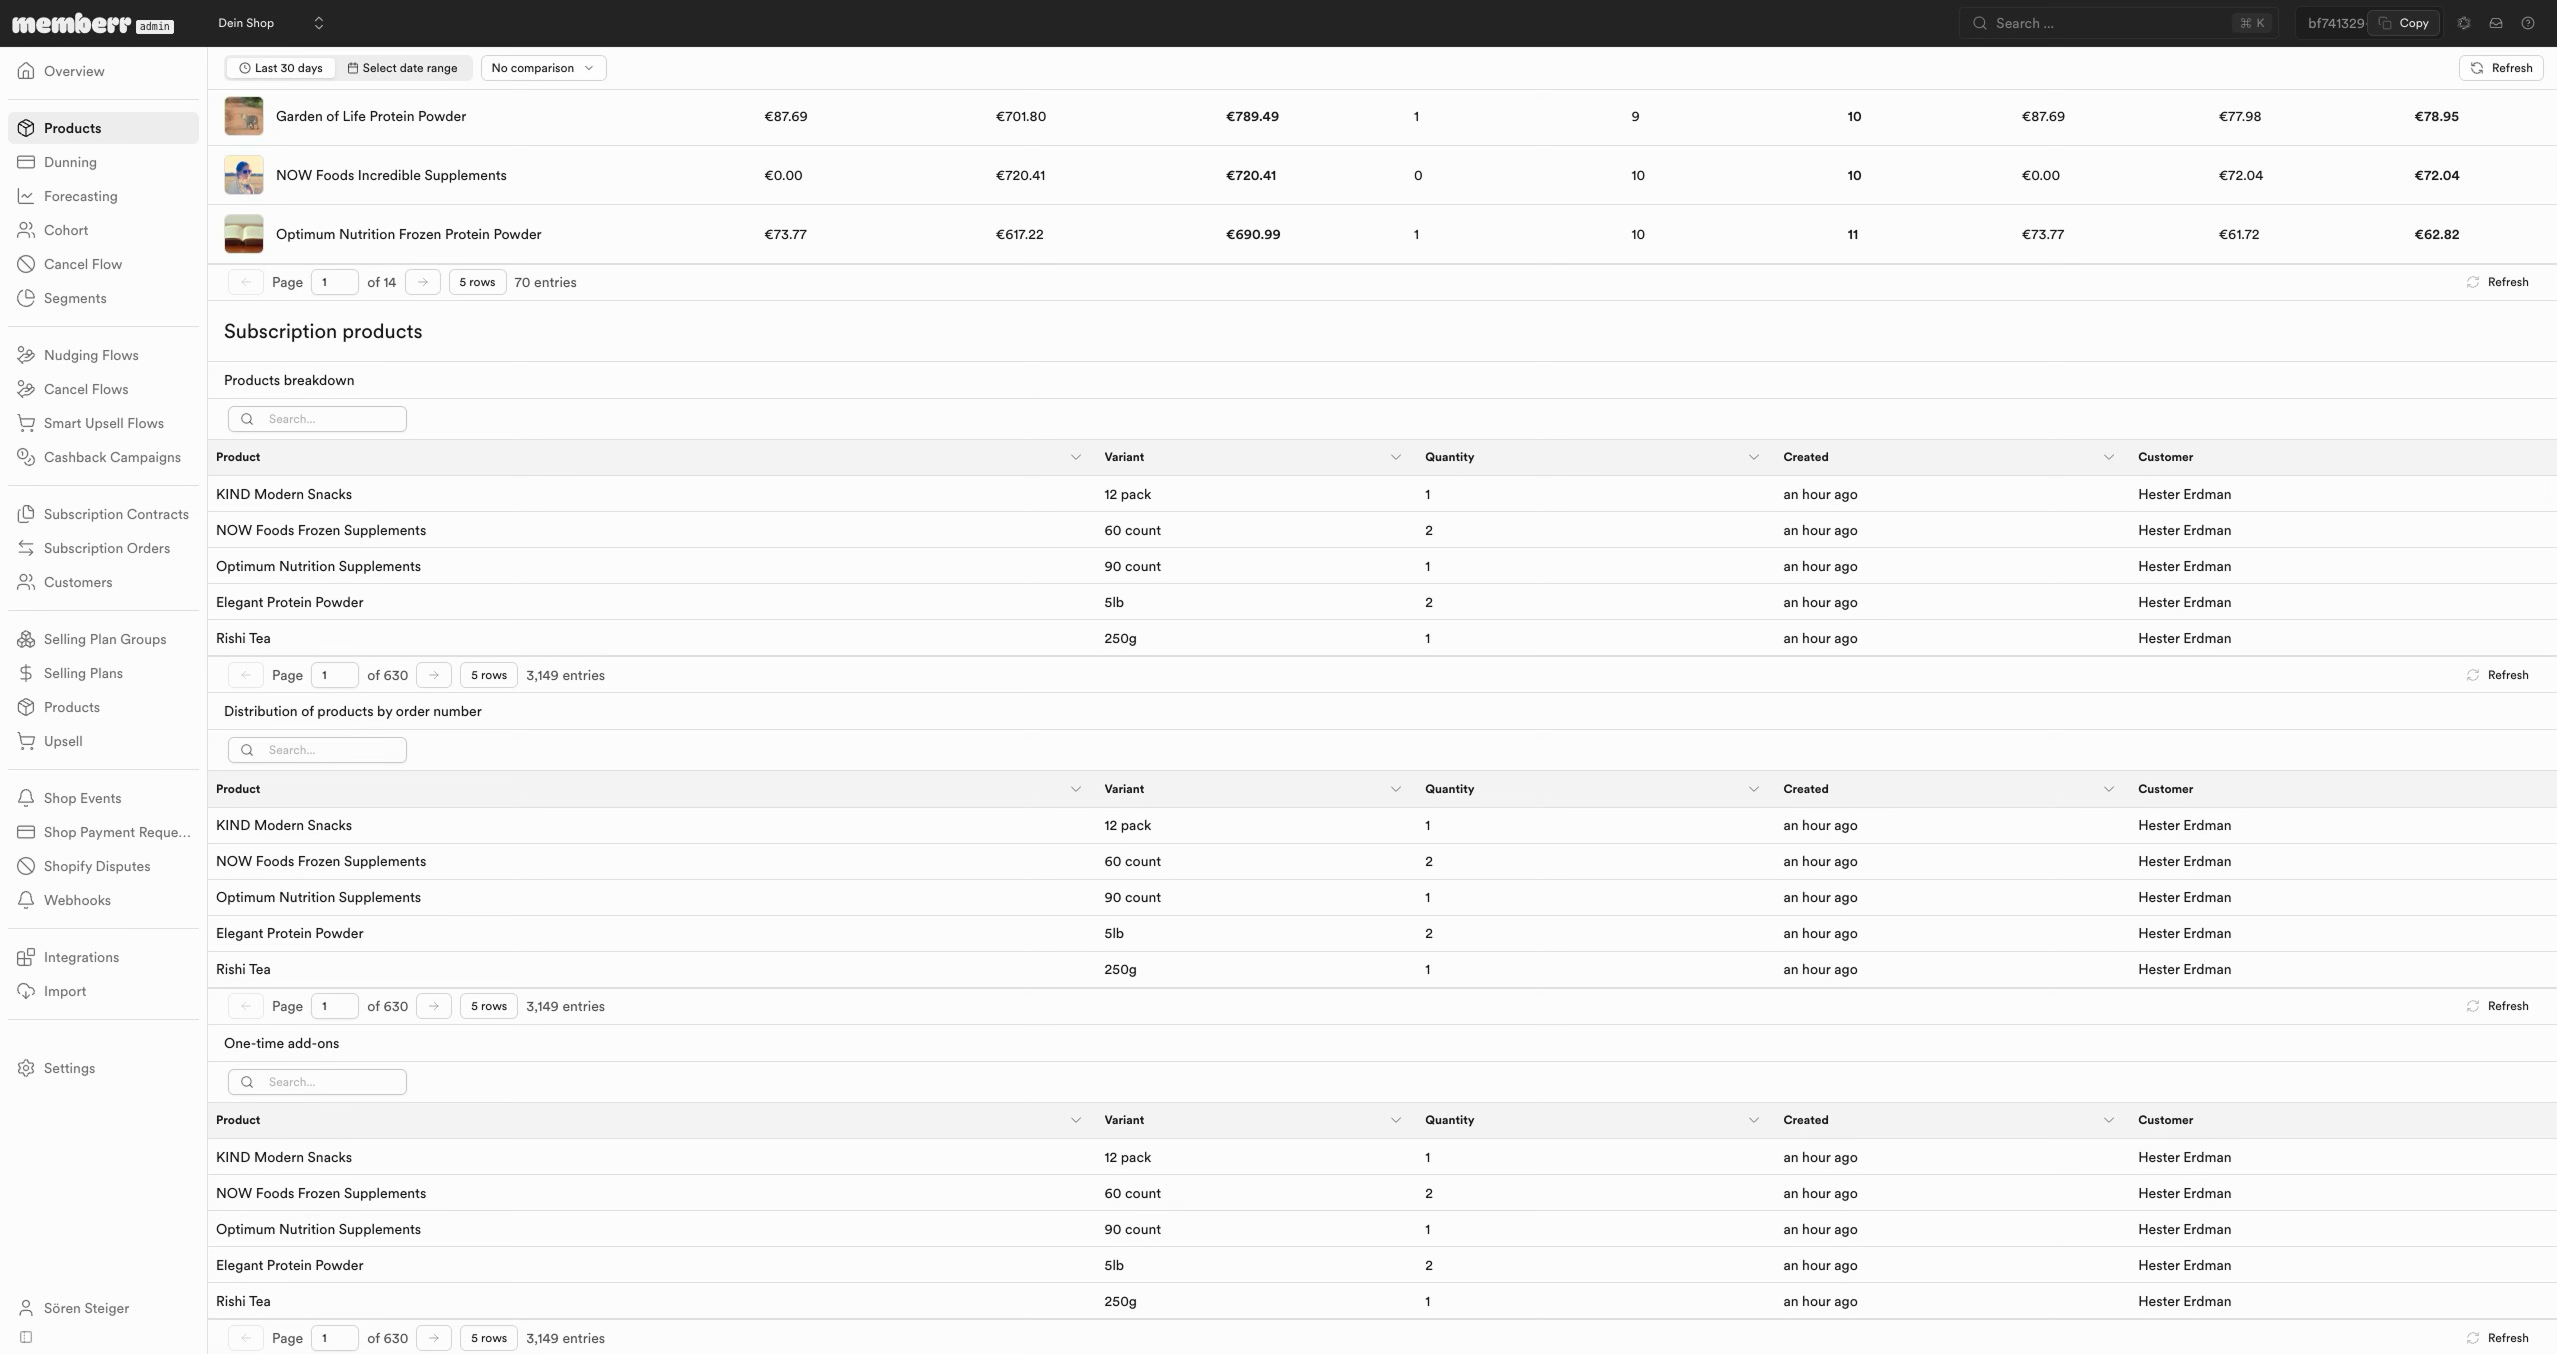The width and height of the screenshot is (2557, 1354).
Task: Open the Integrations blocks icon
Action: (26, 957)
